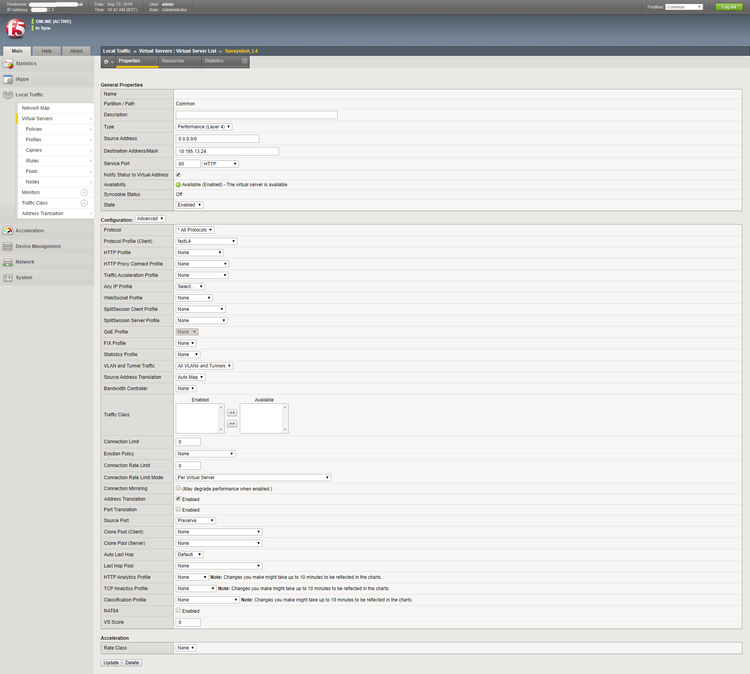Select the Statistics tab in tab bar
The image size is (750, 674).
[x=214, y=61]
